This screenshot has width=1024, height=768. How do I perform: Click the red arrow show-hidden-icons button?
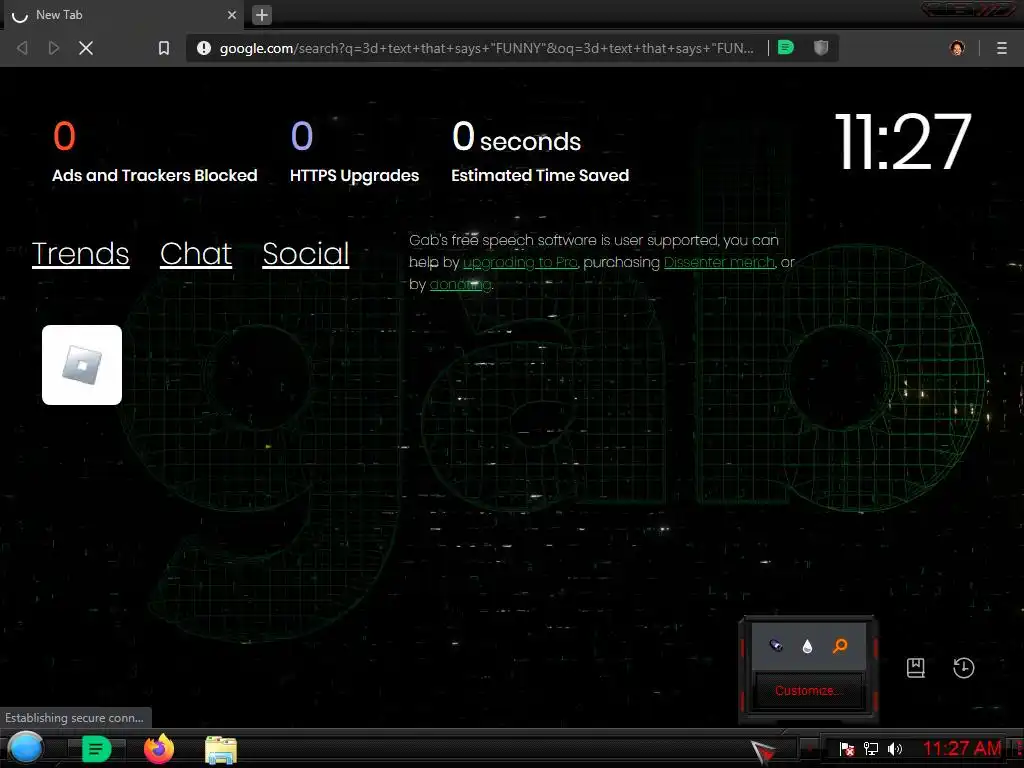click(x=810, y=748)
